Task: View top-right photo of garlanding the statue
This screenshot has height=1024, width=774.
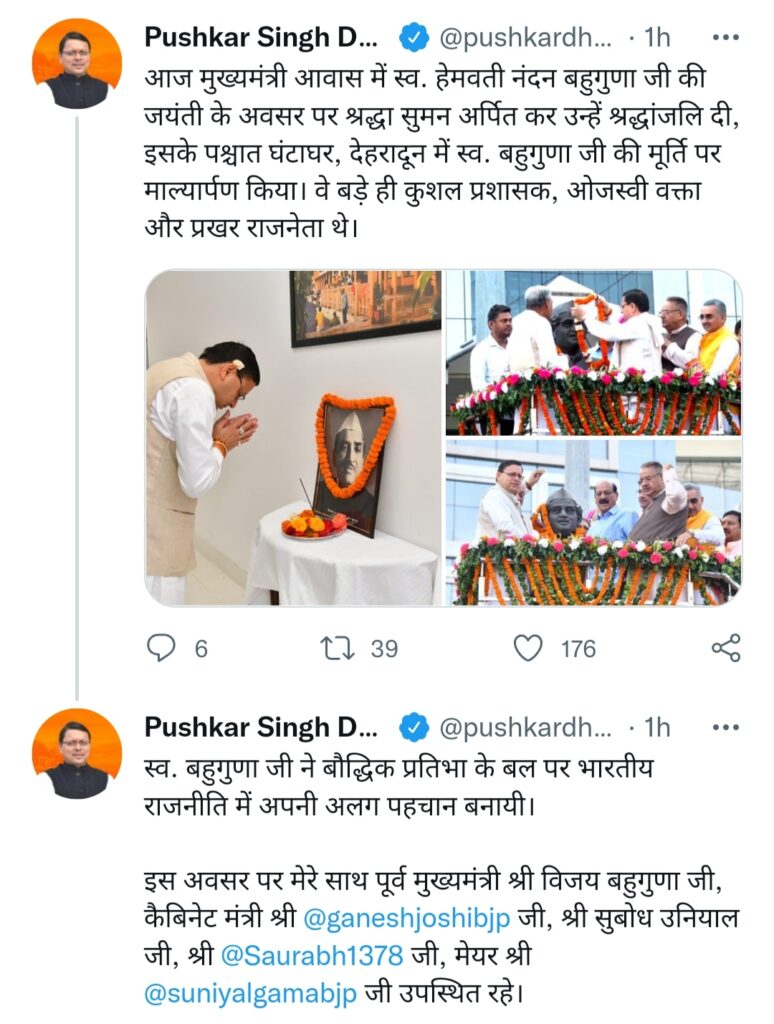Action: (594, 353)
